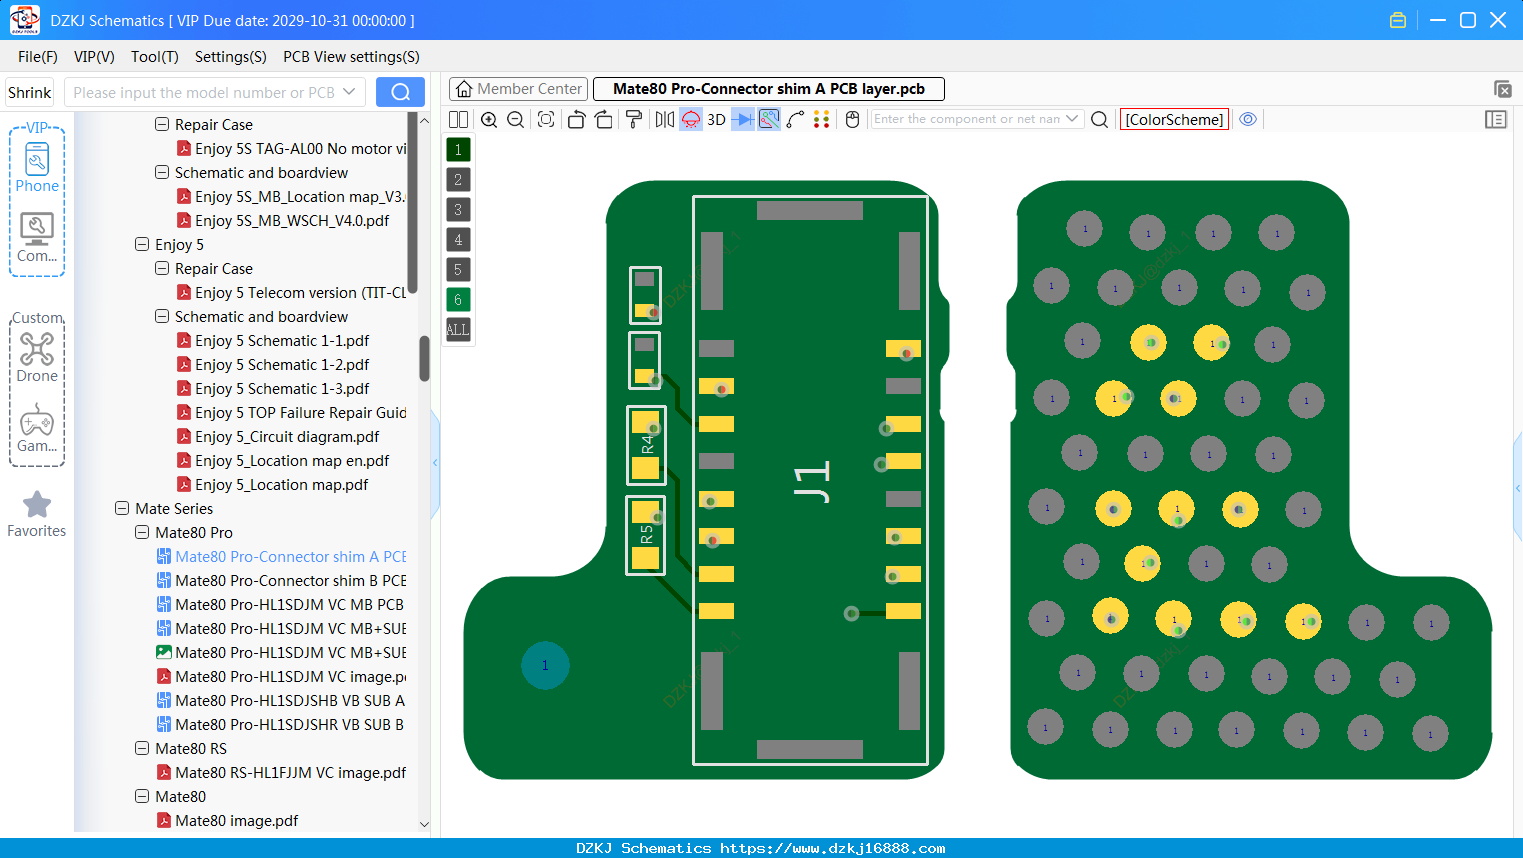Screen dimensions: 1523x858
Task: Mirror the PCB view
Action: click(x=665, y=120)
